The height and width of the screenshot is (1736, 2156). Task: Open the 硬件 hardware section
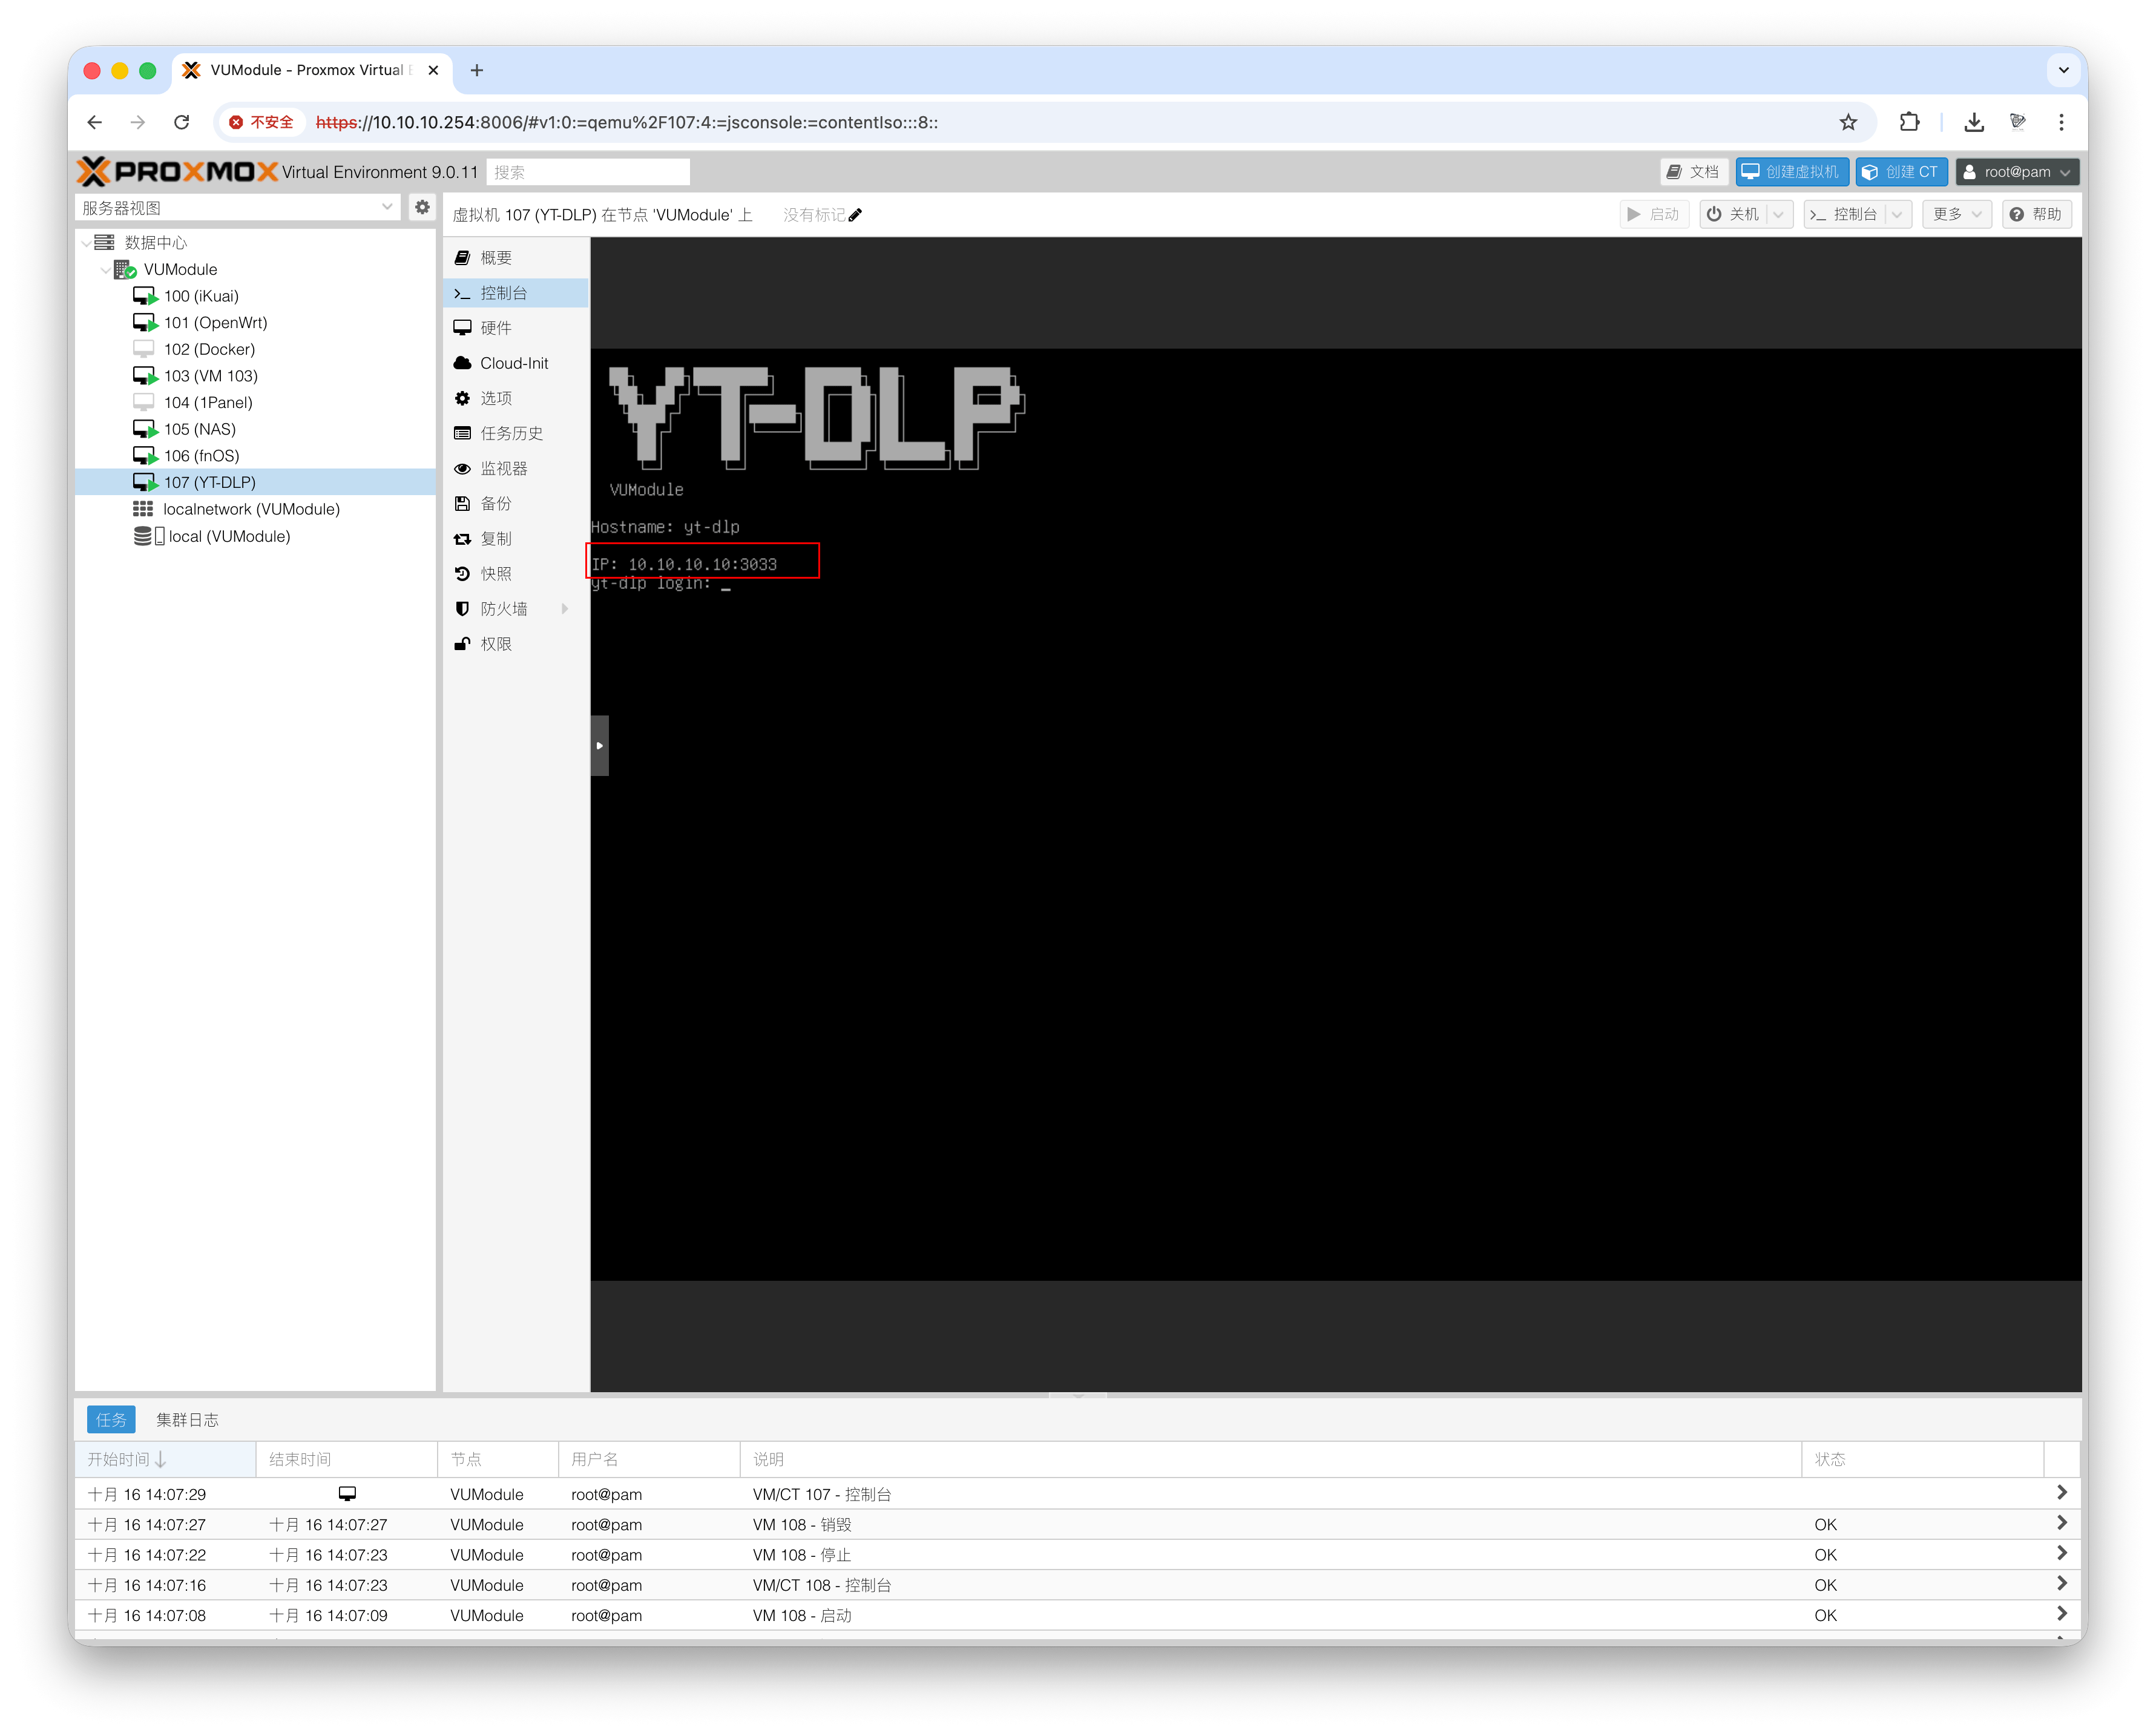point(496,328)
